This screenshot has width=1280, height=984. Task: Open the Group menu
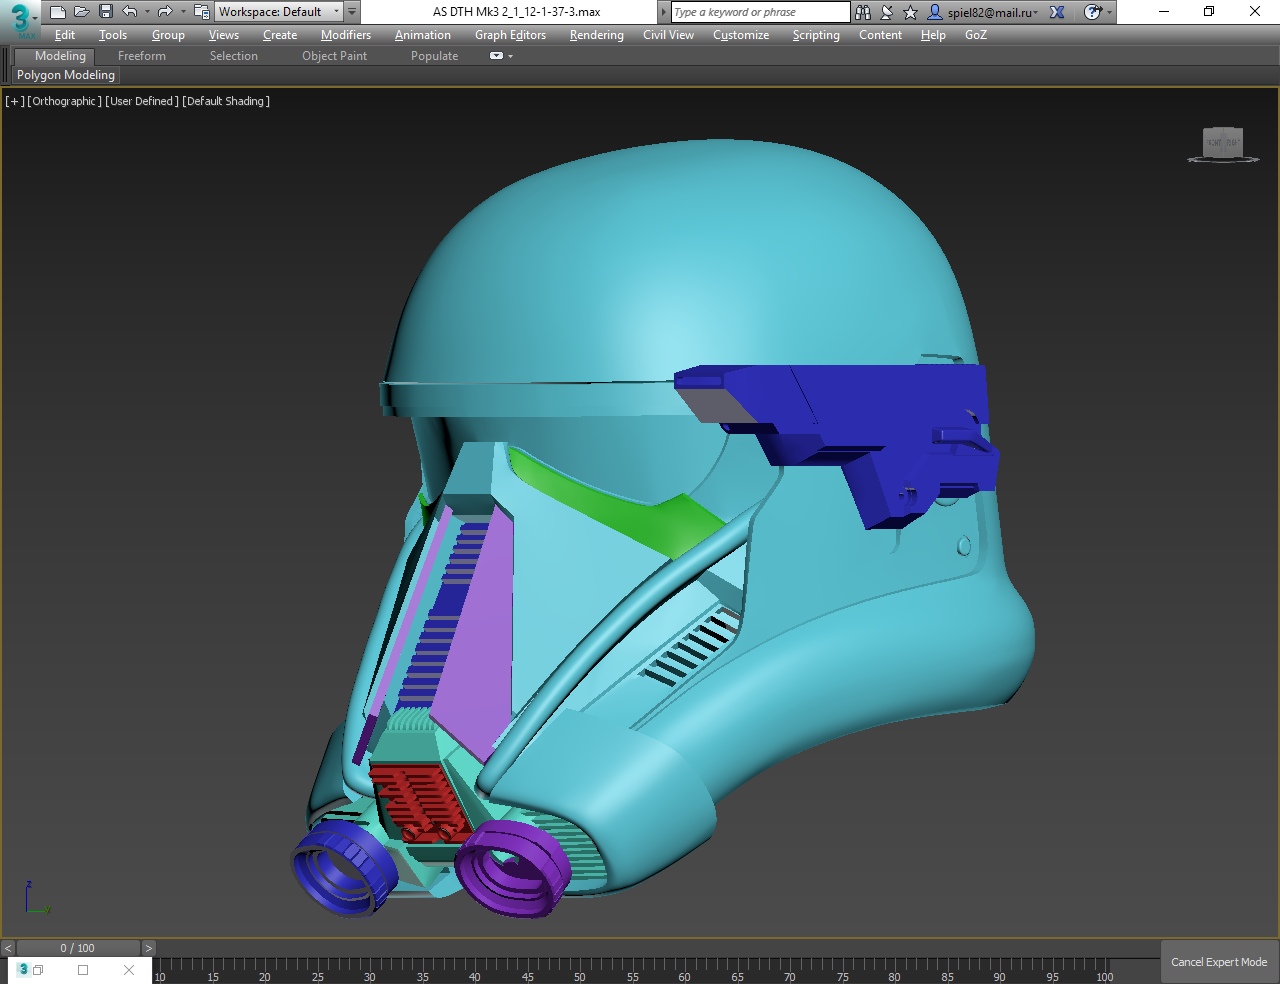pos(168,35)
